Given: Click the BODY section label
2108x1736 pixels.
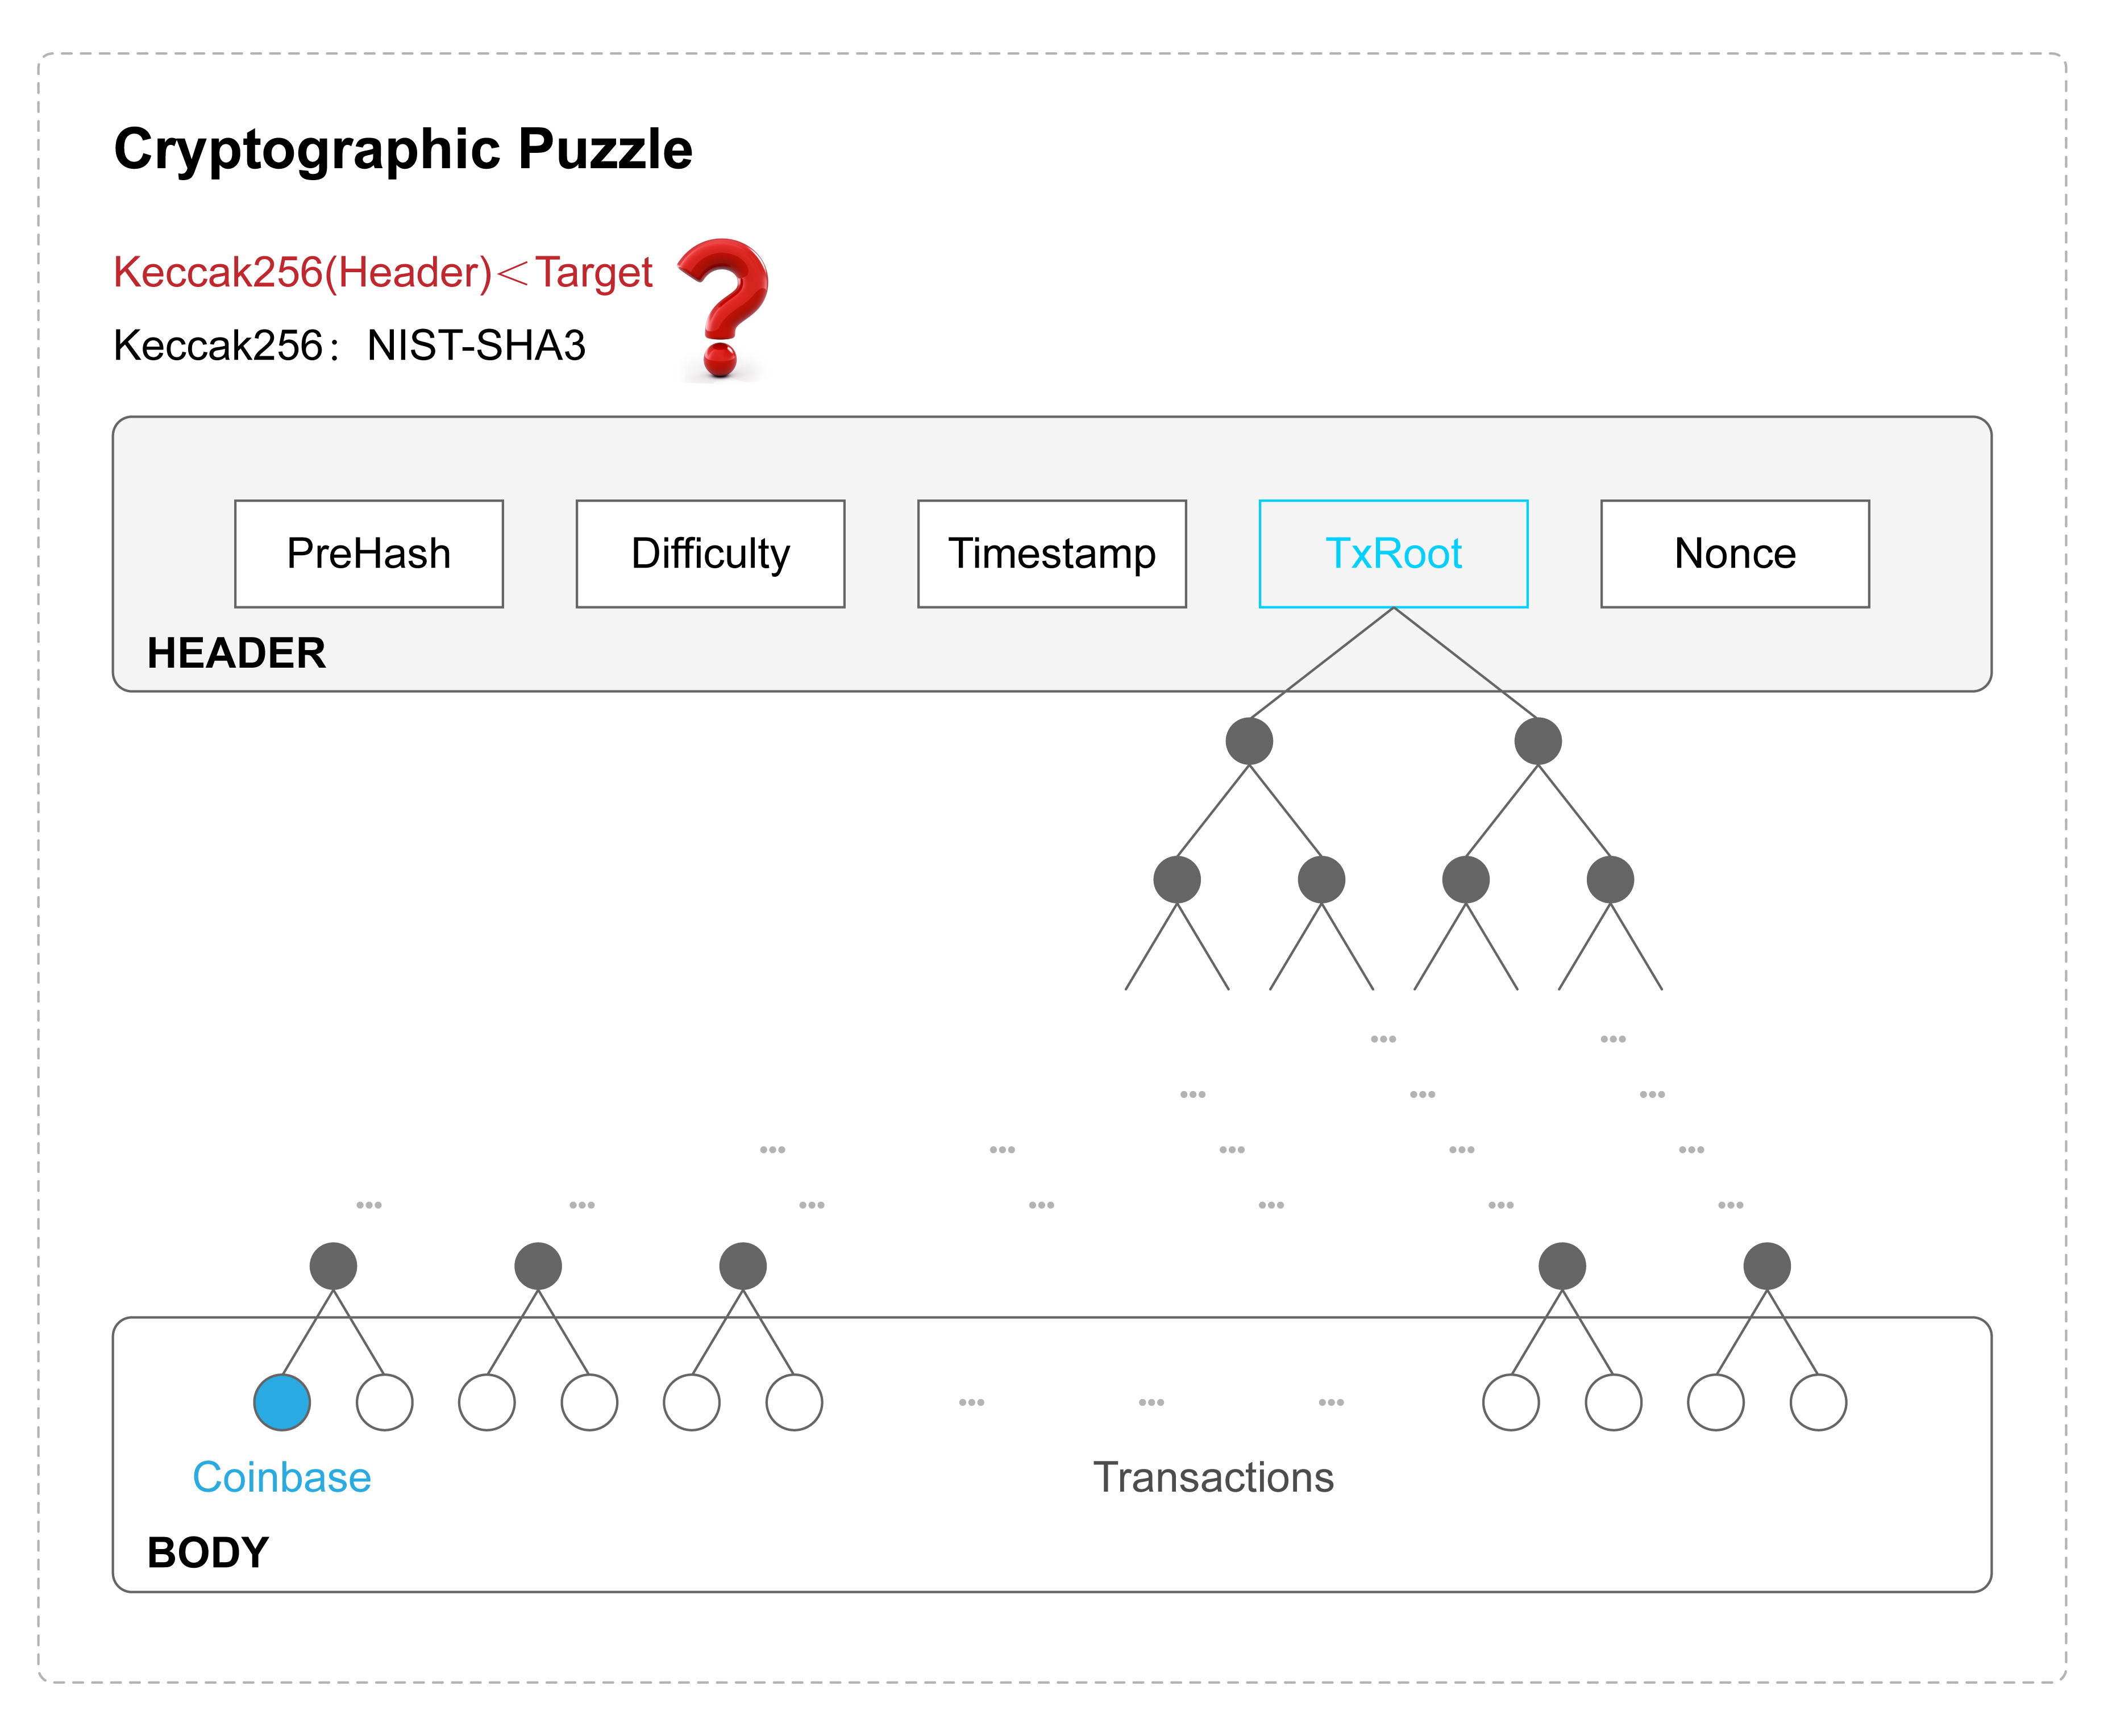Looking at the screenshot, I should (x=208, y=1552).
